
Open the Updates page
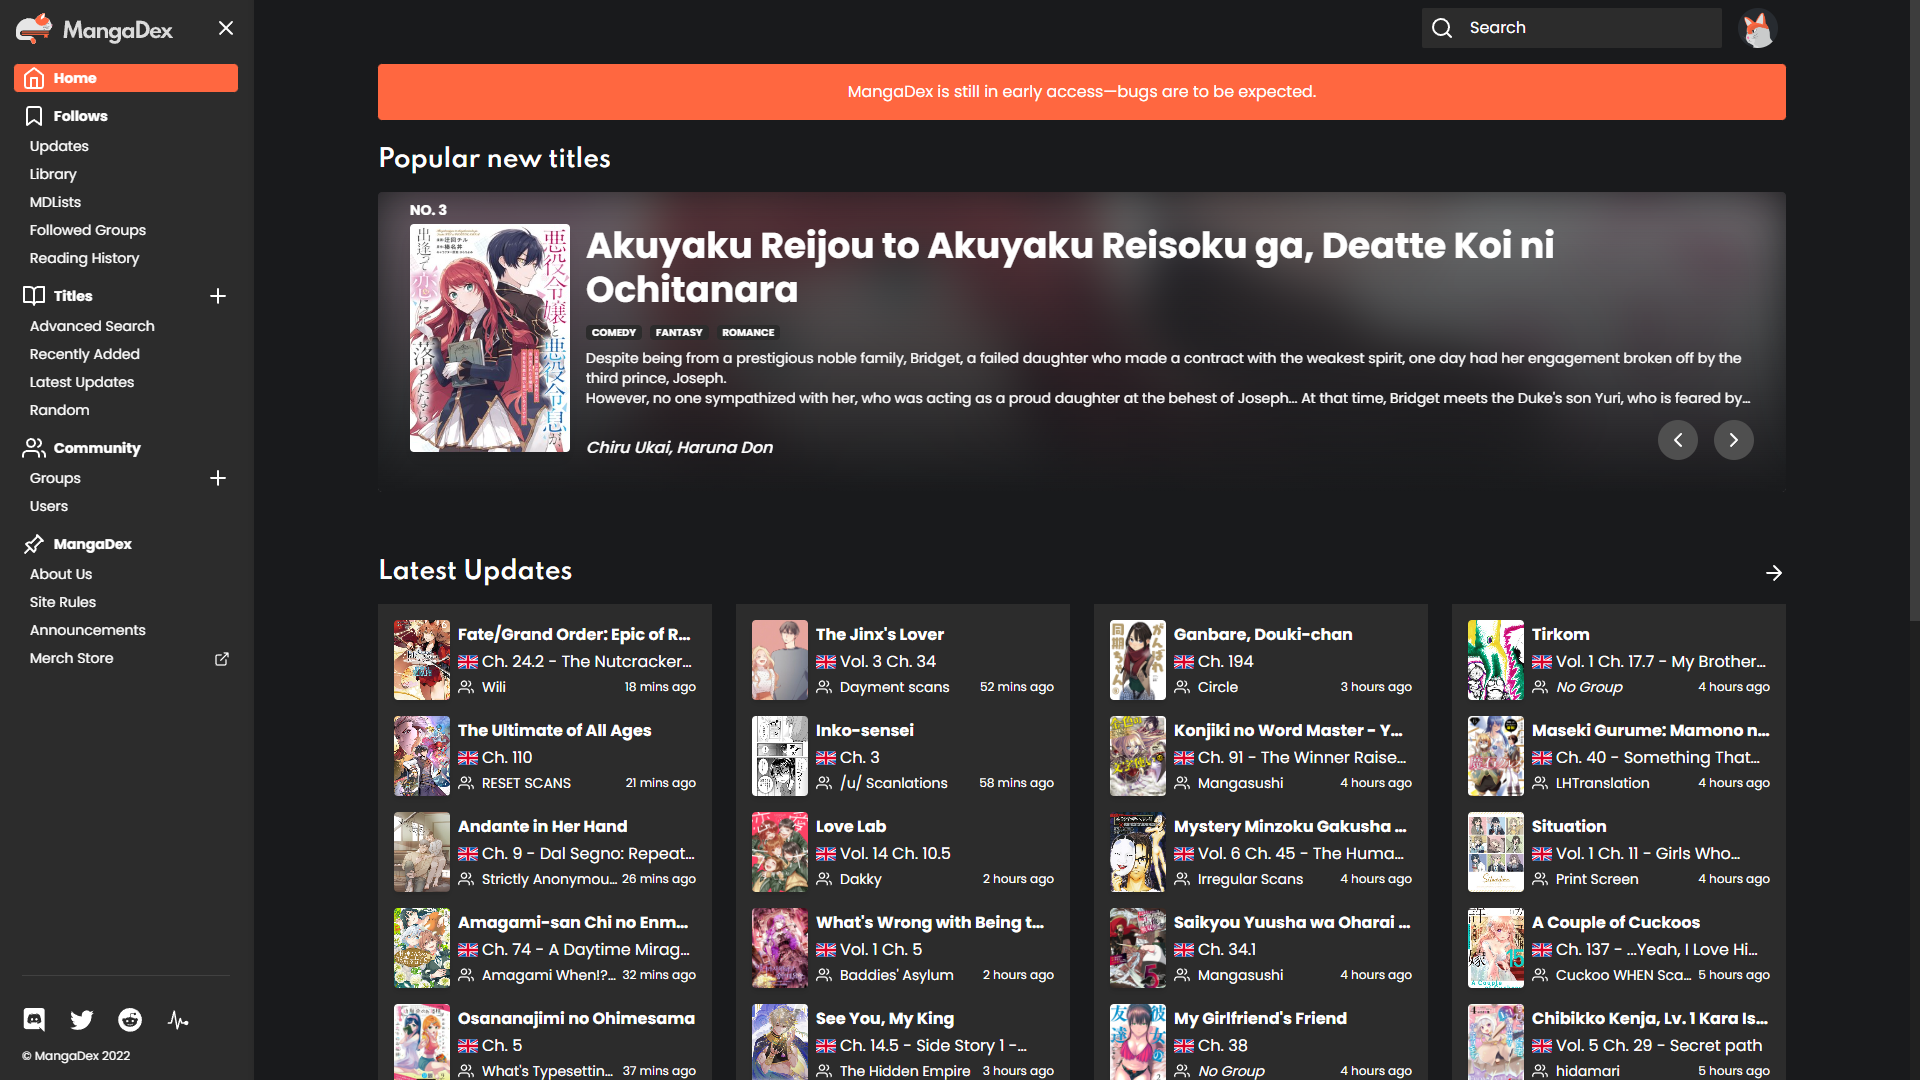click(x=59, y=146)
